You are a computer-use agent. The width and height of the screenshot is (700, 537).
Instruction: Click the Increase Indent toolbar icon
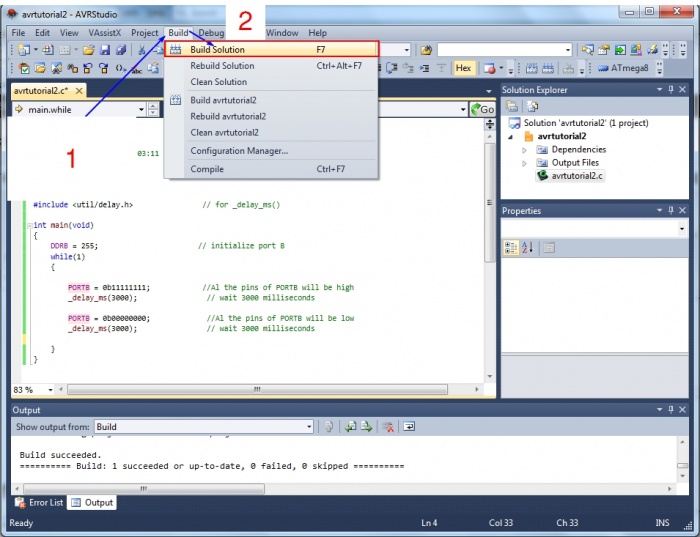point(425,68)
